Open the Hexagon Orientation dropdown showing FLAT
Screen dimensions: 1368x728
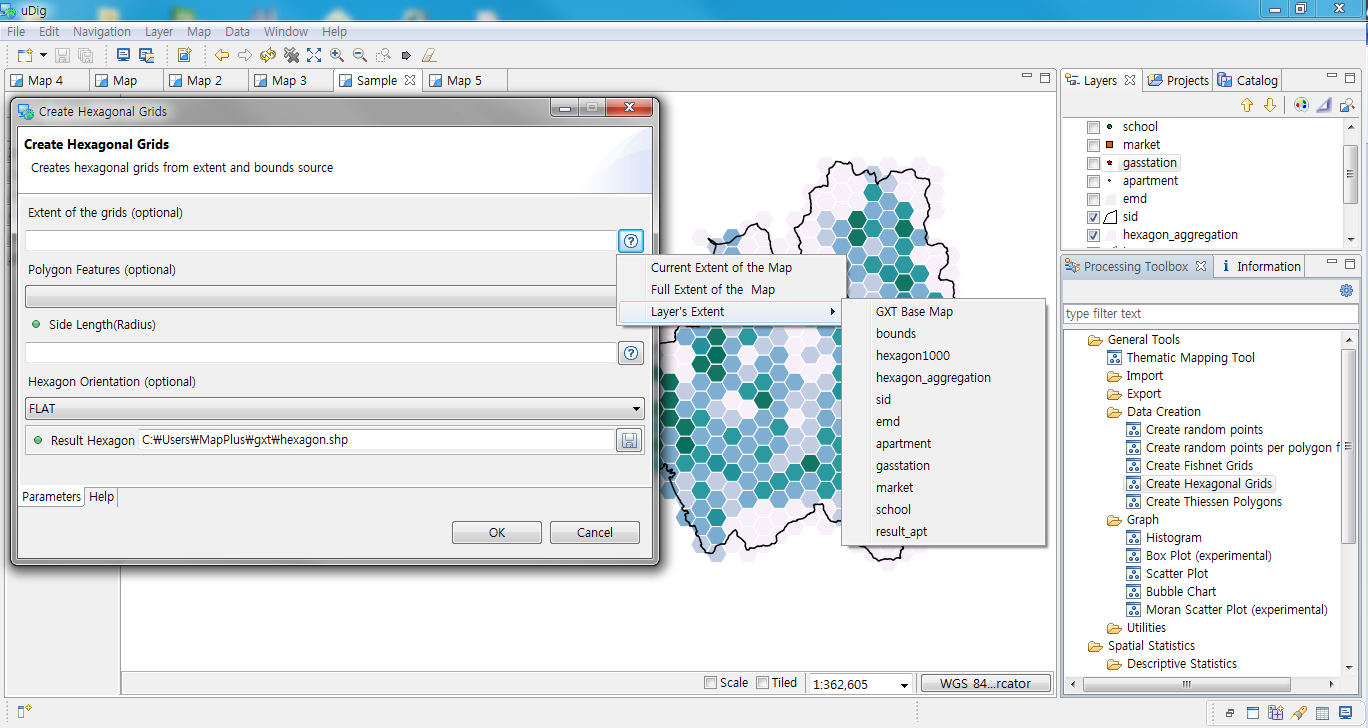pyautogui.click(x=637, y=408)
